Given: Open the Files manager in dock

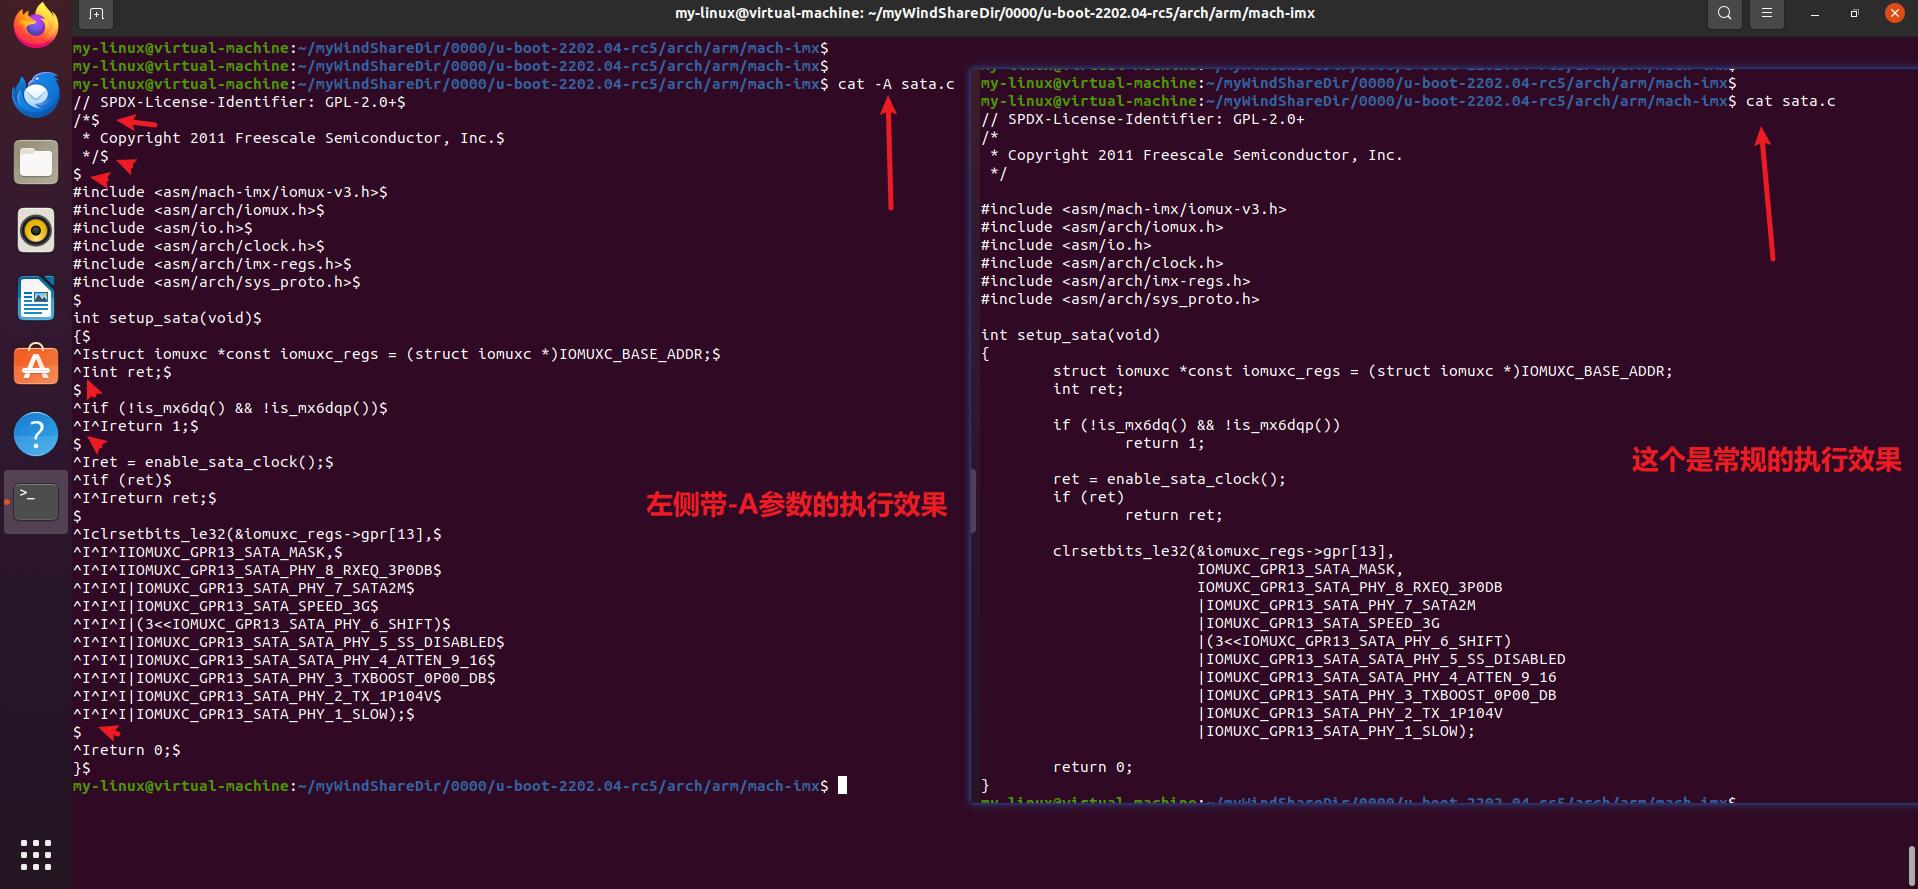Looking at the screenshot, I should click(x=36, y=162).
